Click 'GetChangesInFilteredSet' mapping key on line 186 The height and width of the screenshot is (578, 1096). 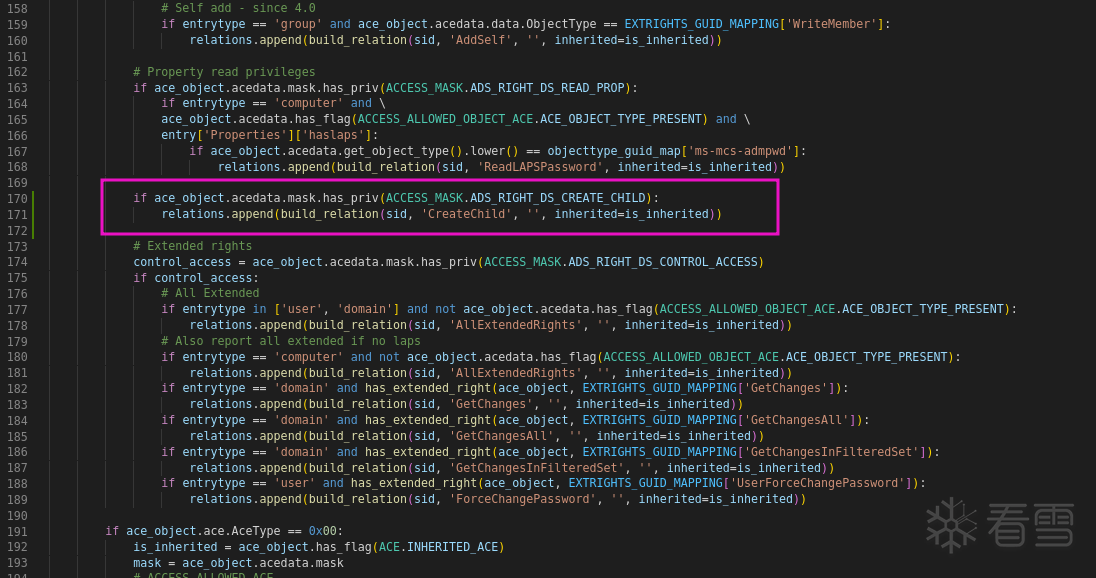[831, 452]
